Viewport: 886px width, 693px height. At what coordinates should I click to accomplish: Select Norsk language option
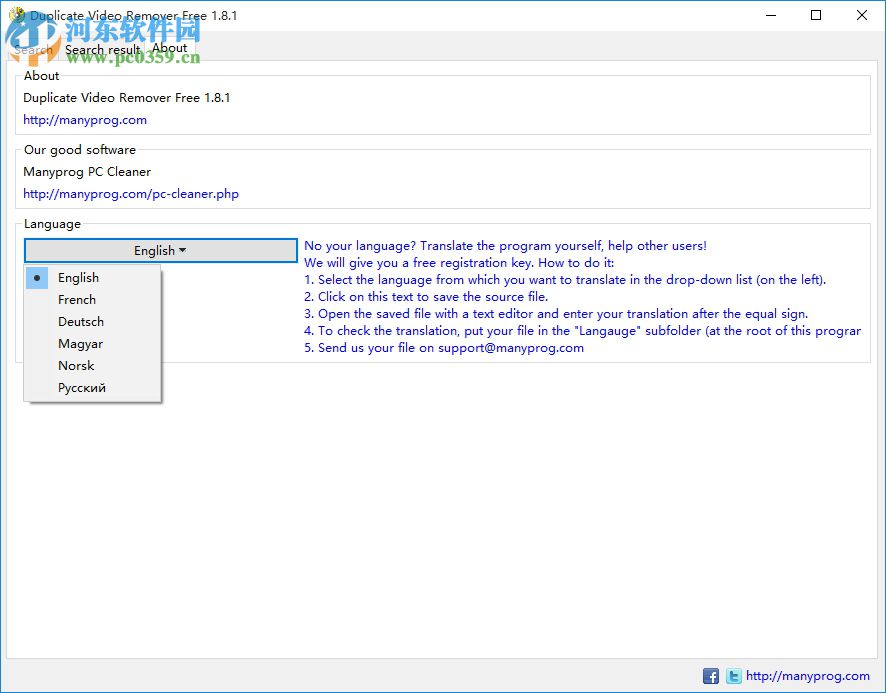76,365
